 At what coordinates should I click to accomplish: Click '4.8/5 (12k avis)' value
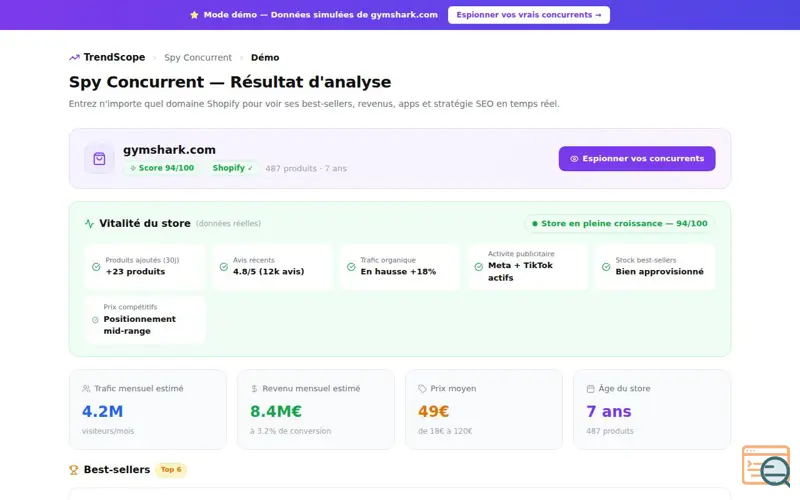click(268, 271)
